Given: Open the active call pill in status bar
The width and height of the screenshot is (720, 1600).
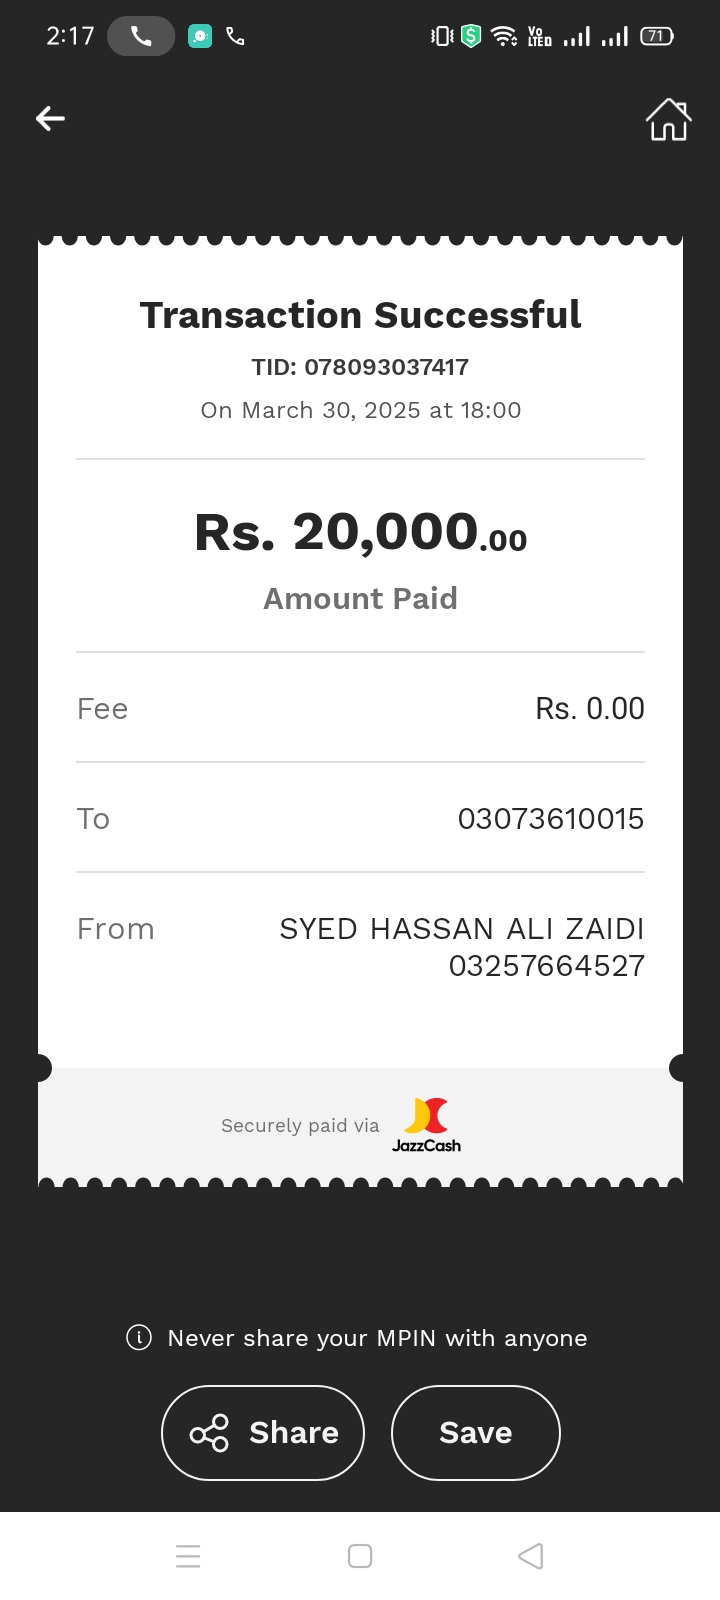Looking at the screenshot, I should (141, 37).
